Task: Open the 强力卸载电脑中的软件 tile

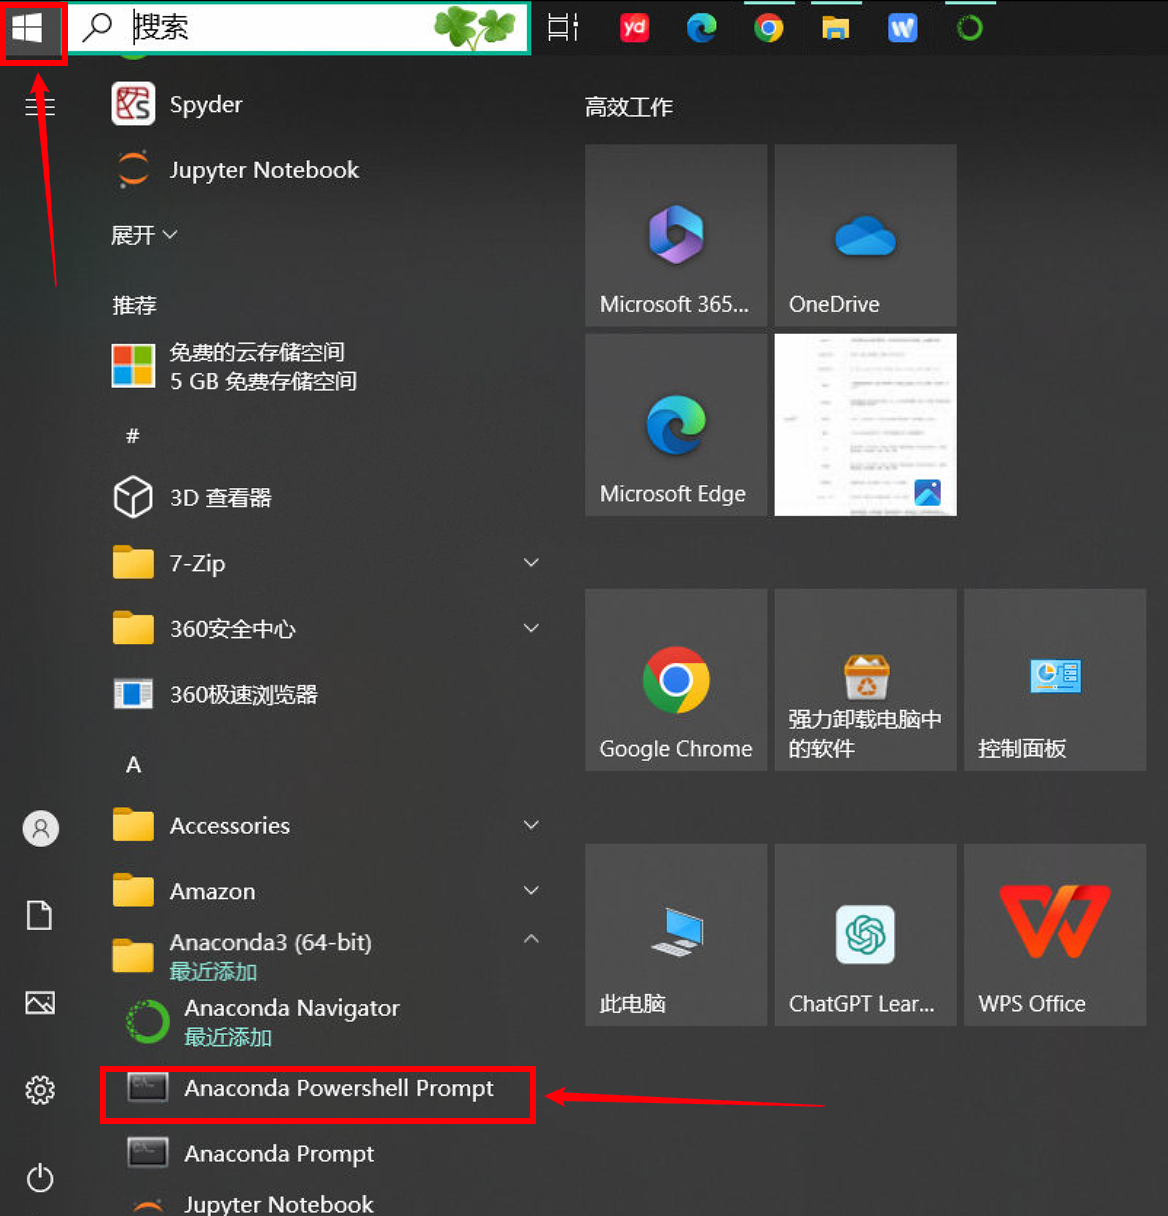Action: (x=865, y=680)
